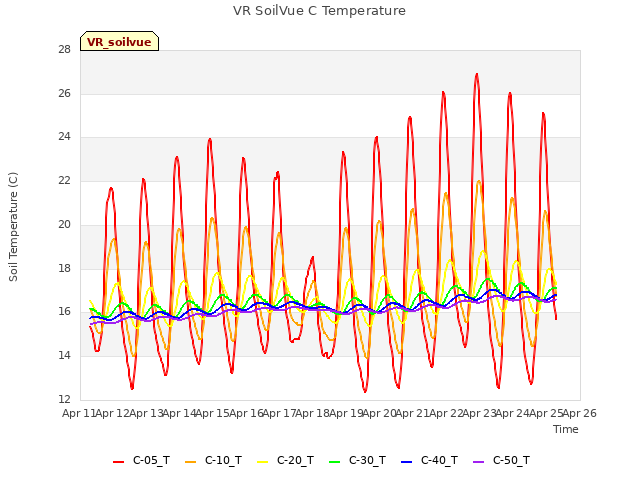The image size is (640, 480).
Task: Click the green C-30_T legend color marker
Action: tap(335, 462)
